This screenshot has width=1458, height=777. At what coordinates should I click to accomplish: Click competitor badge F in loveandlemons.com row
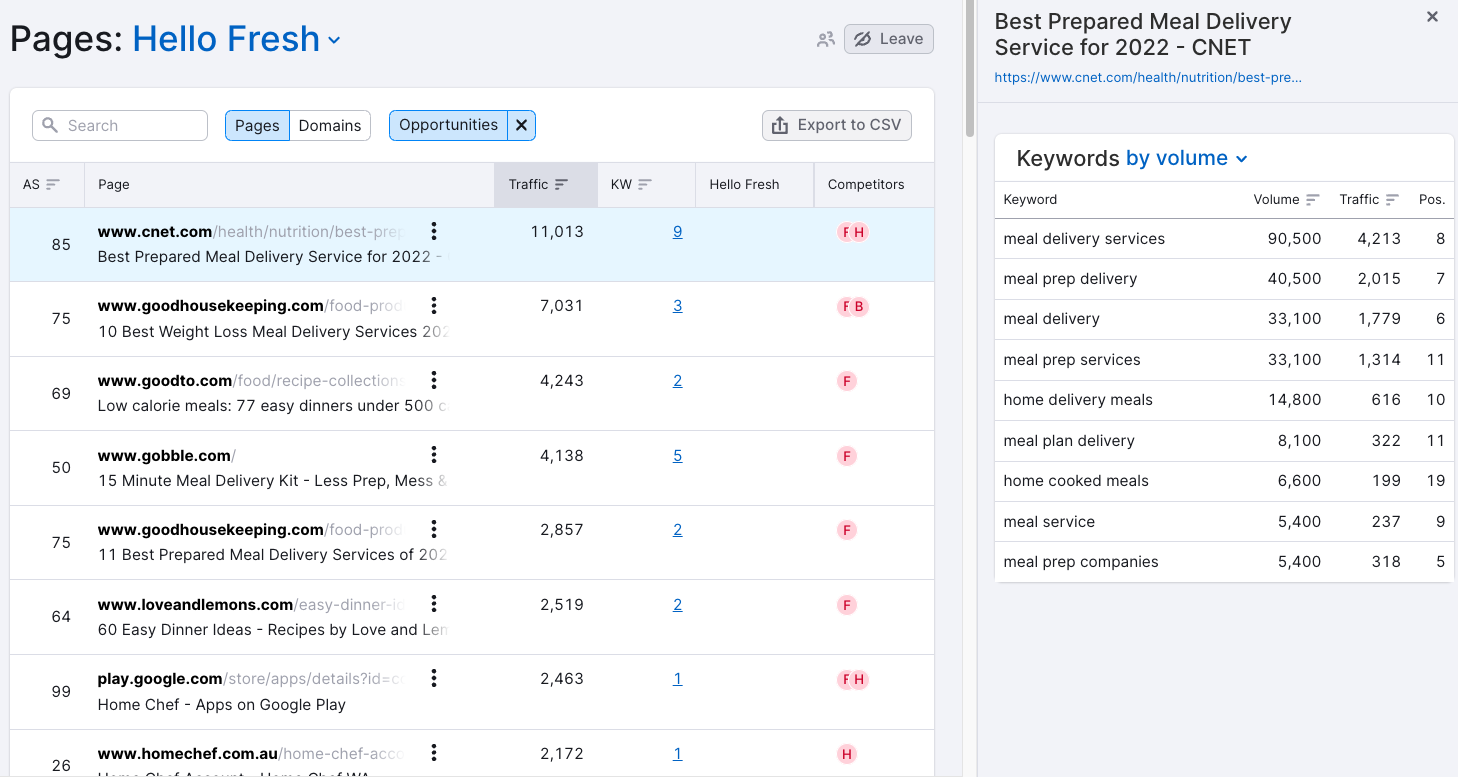pos(847,605)
